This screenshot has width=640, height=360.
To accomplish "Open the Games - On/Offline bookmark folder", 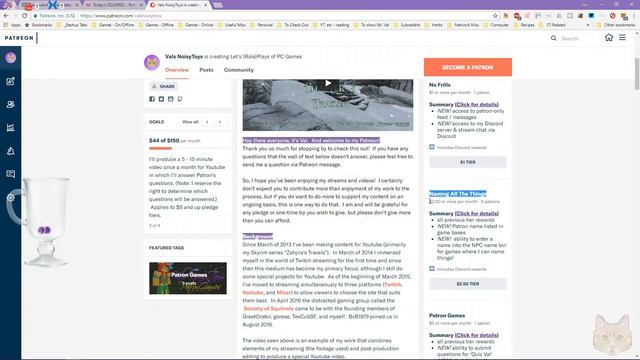I will (x=113, y=25).
